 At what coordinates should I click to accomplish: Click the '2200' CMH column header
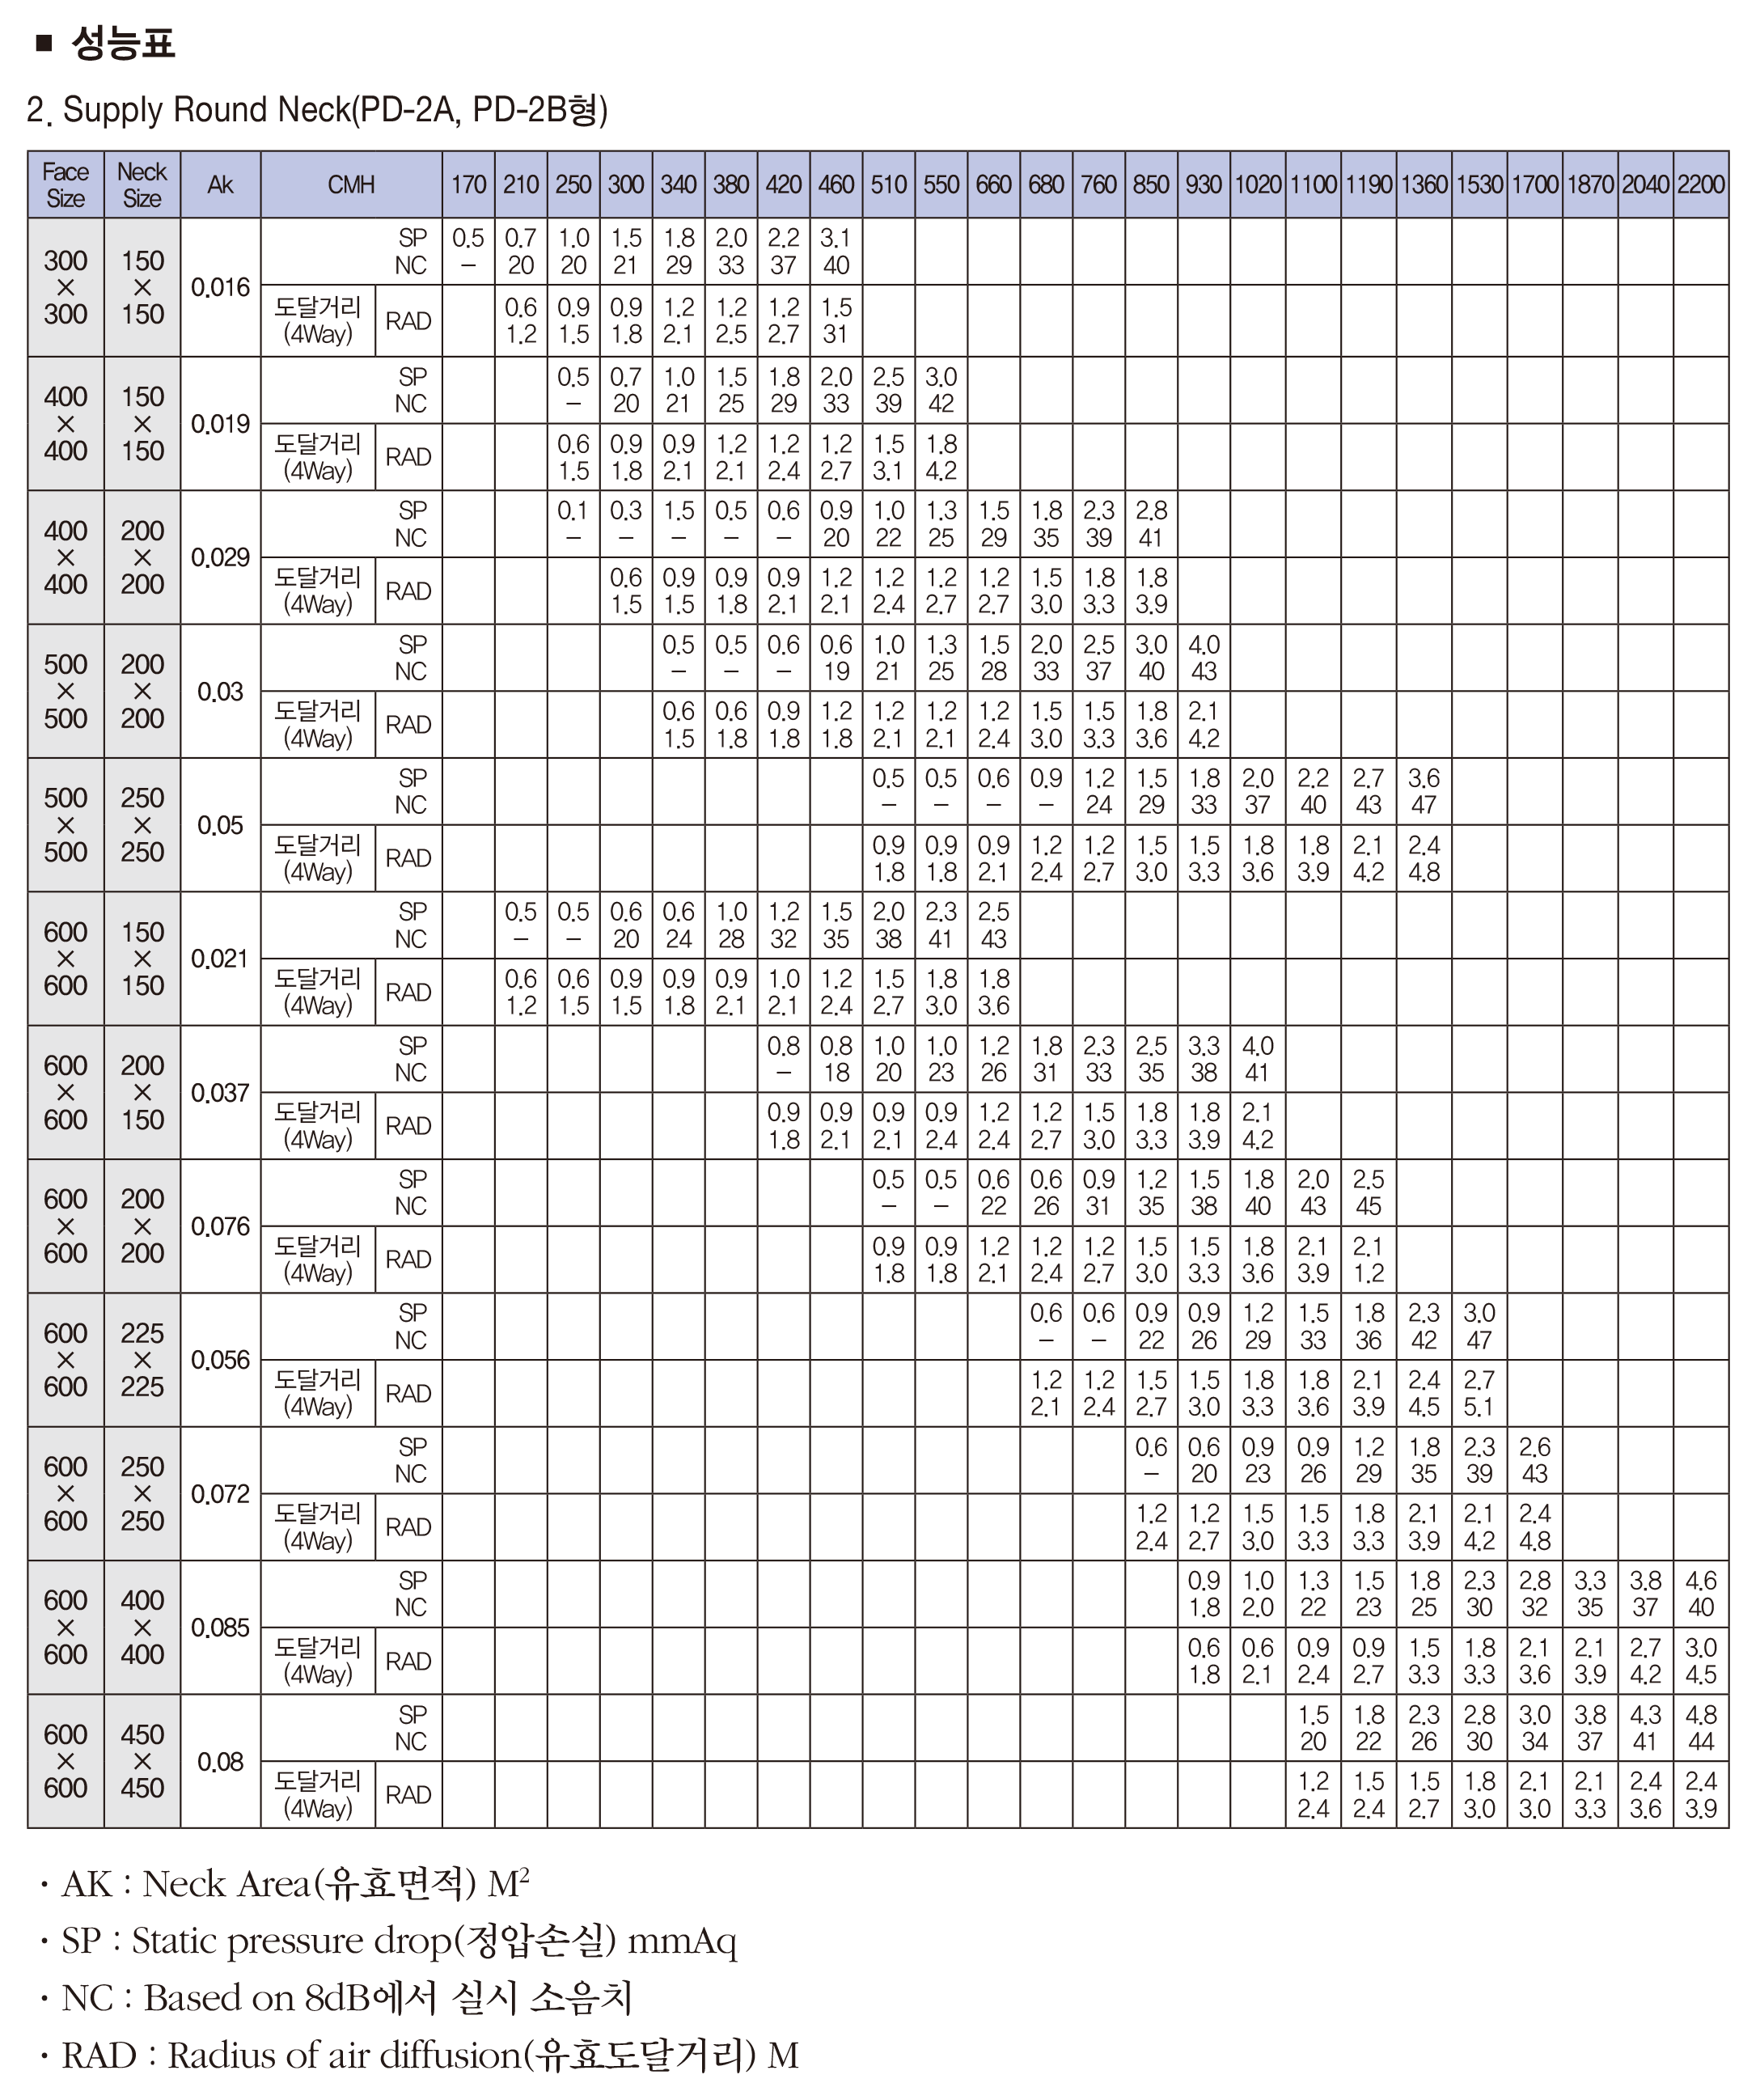[1701, 185]
